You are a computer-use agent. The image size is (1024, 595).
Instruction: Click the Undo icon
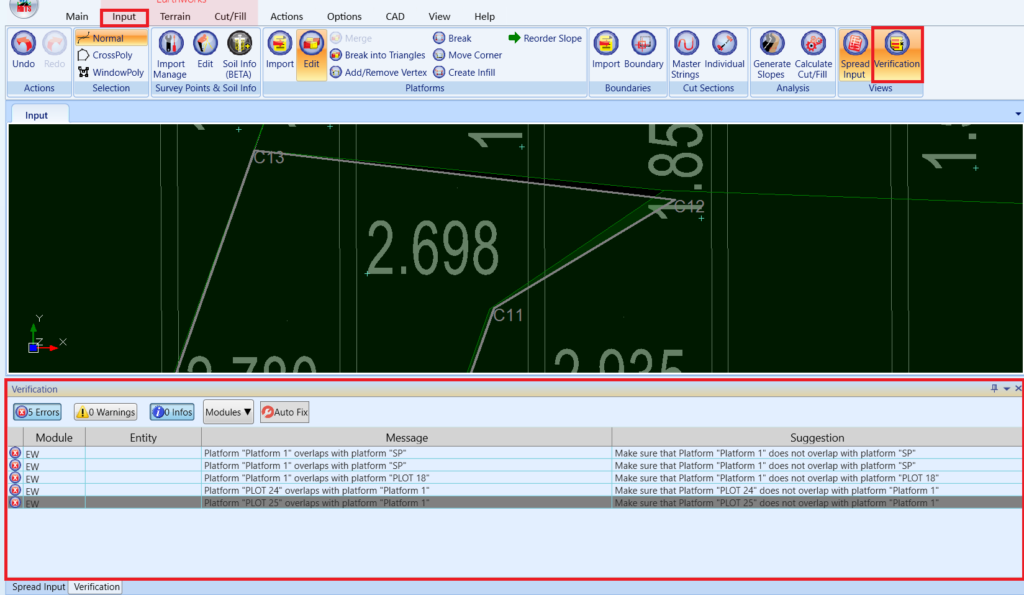(24, 50)
